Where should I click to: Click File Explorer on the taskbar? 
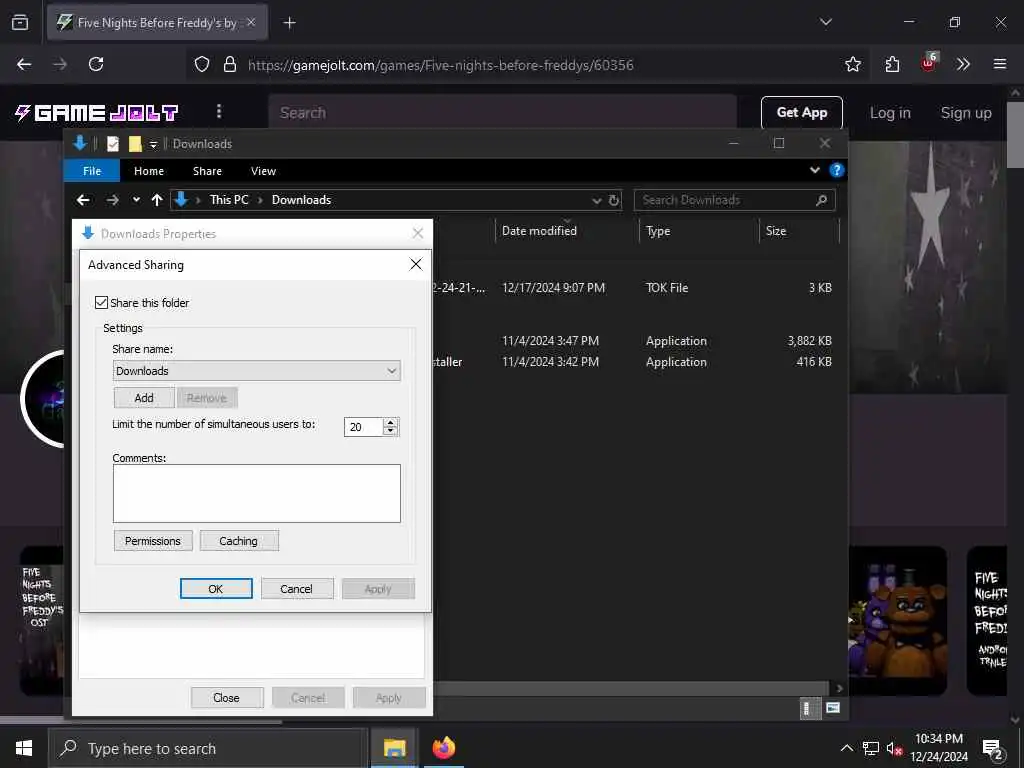[x=394, y=748]
